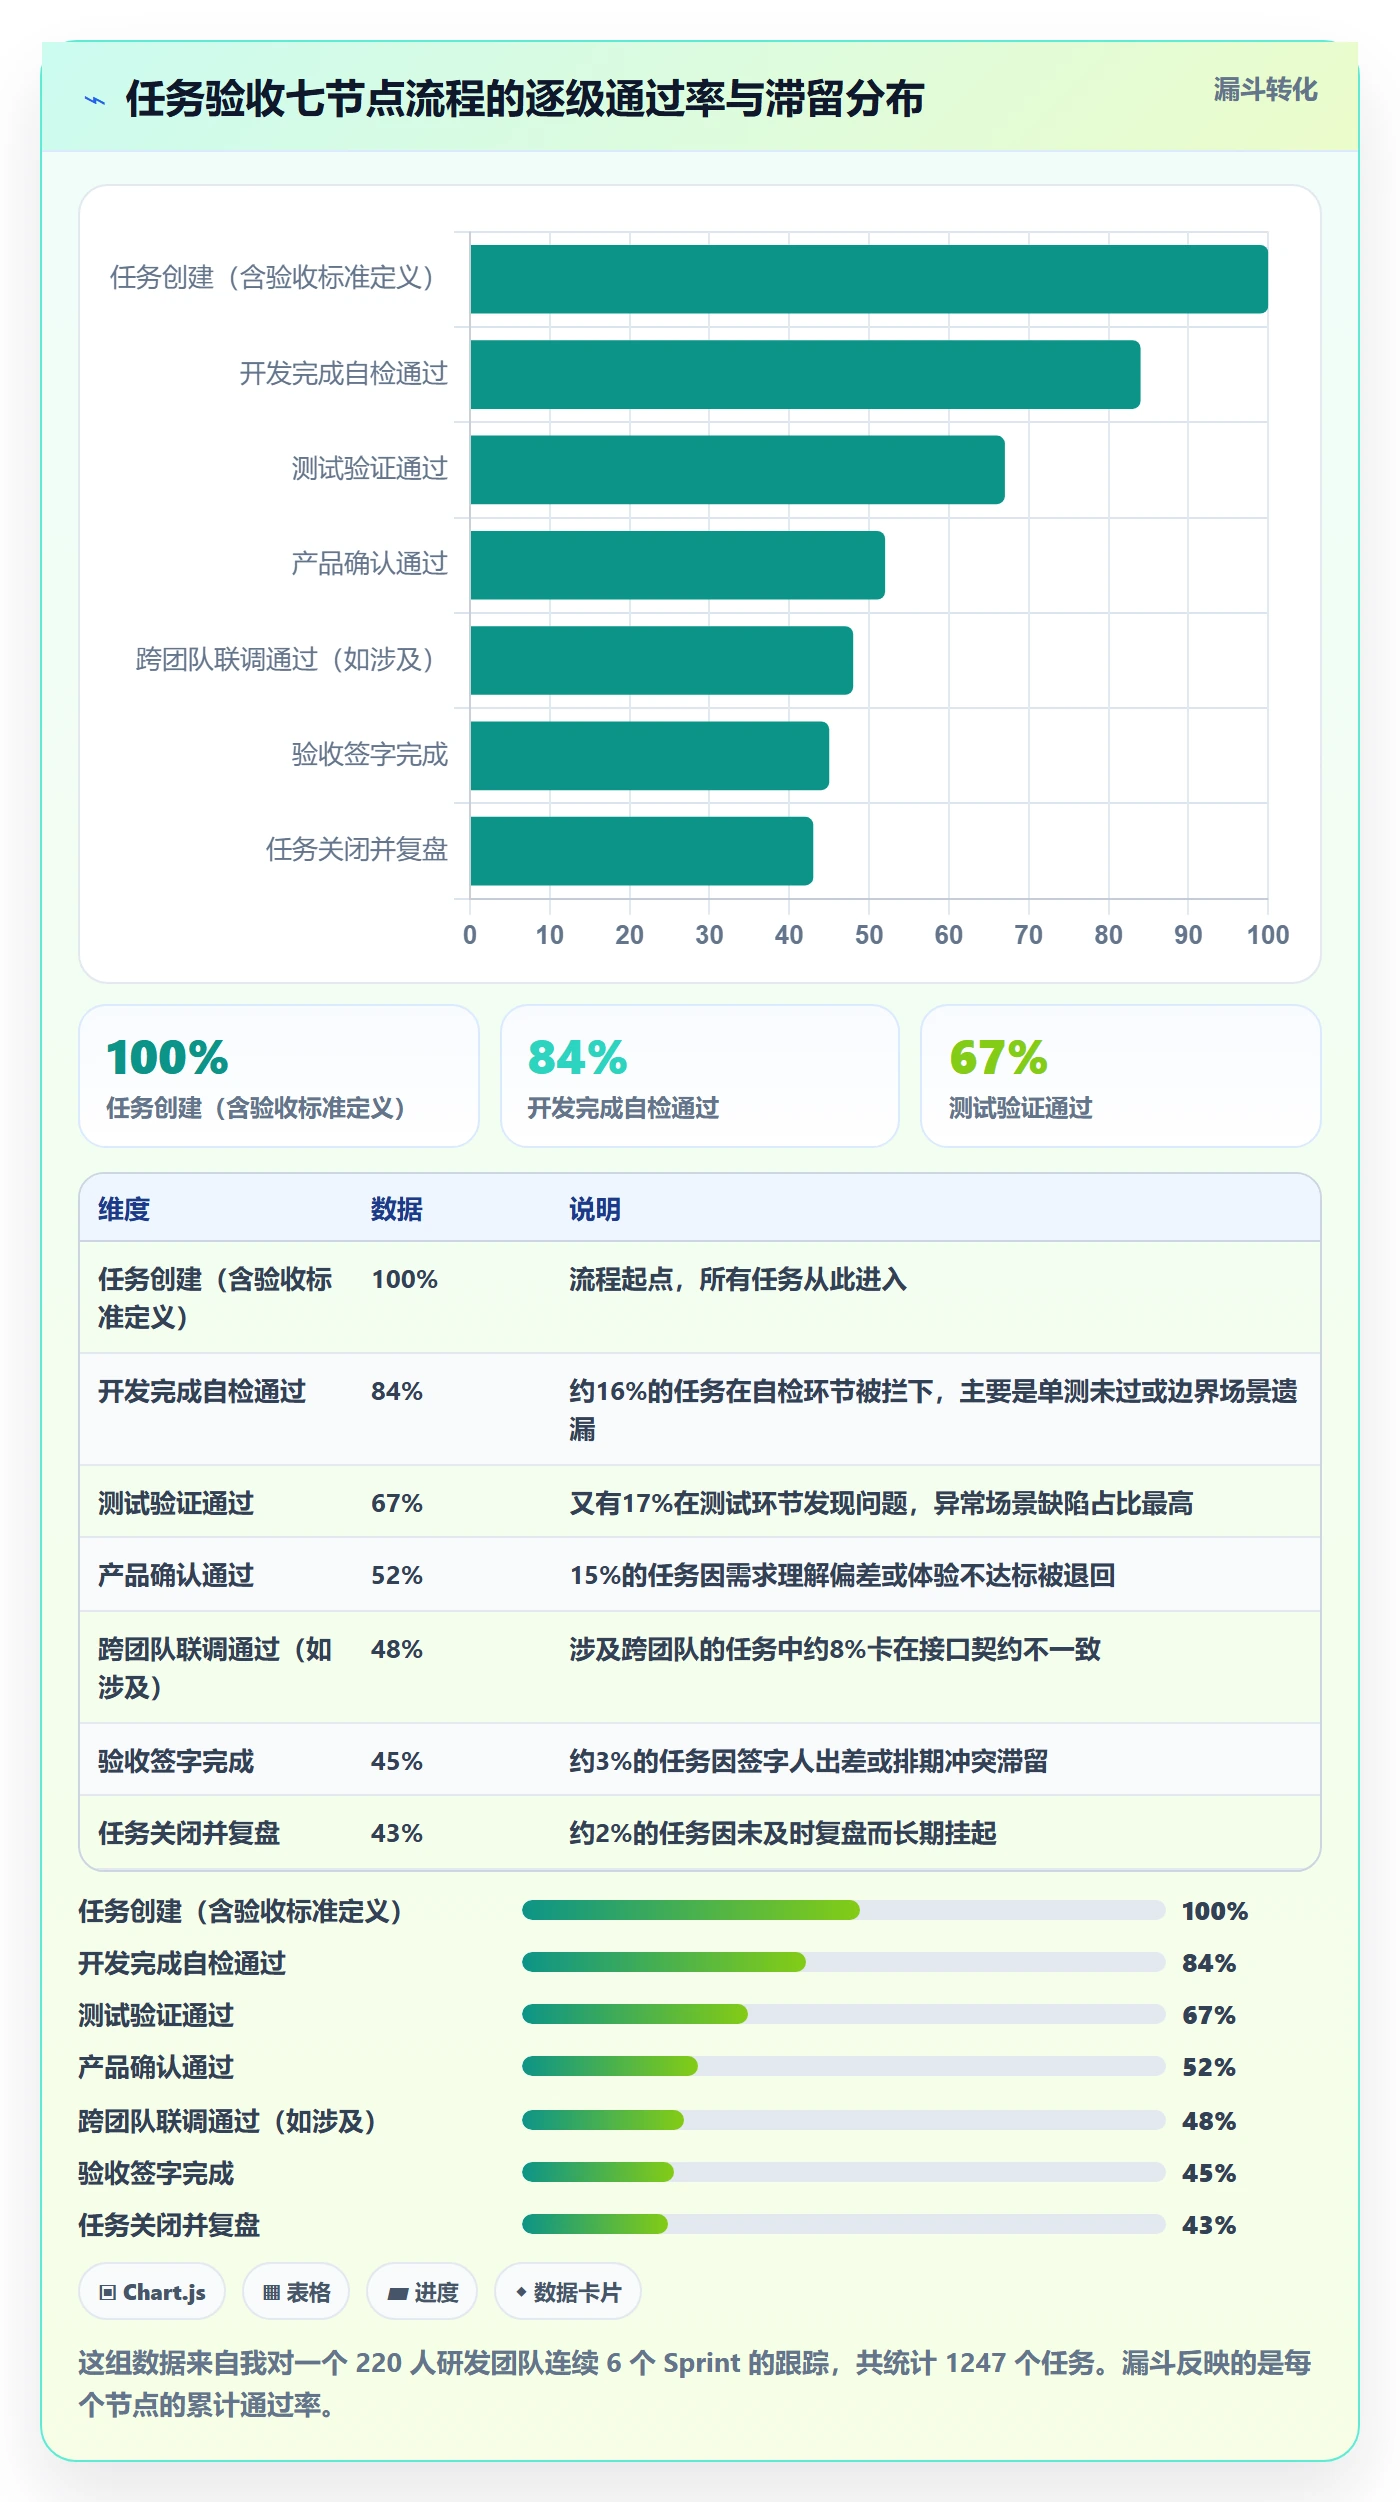This screenshot has height=2502, width=1400.
Task: Click the 任务创建 bar in the chart
Action: (x=869, y=279)
